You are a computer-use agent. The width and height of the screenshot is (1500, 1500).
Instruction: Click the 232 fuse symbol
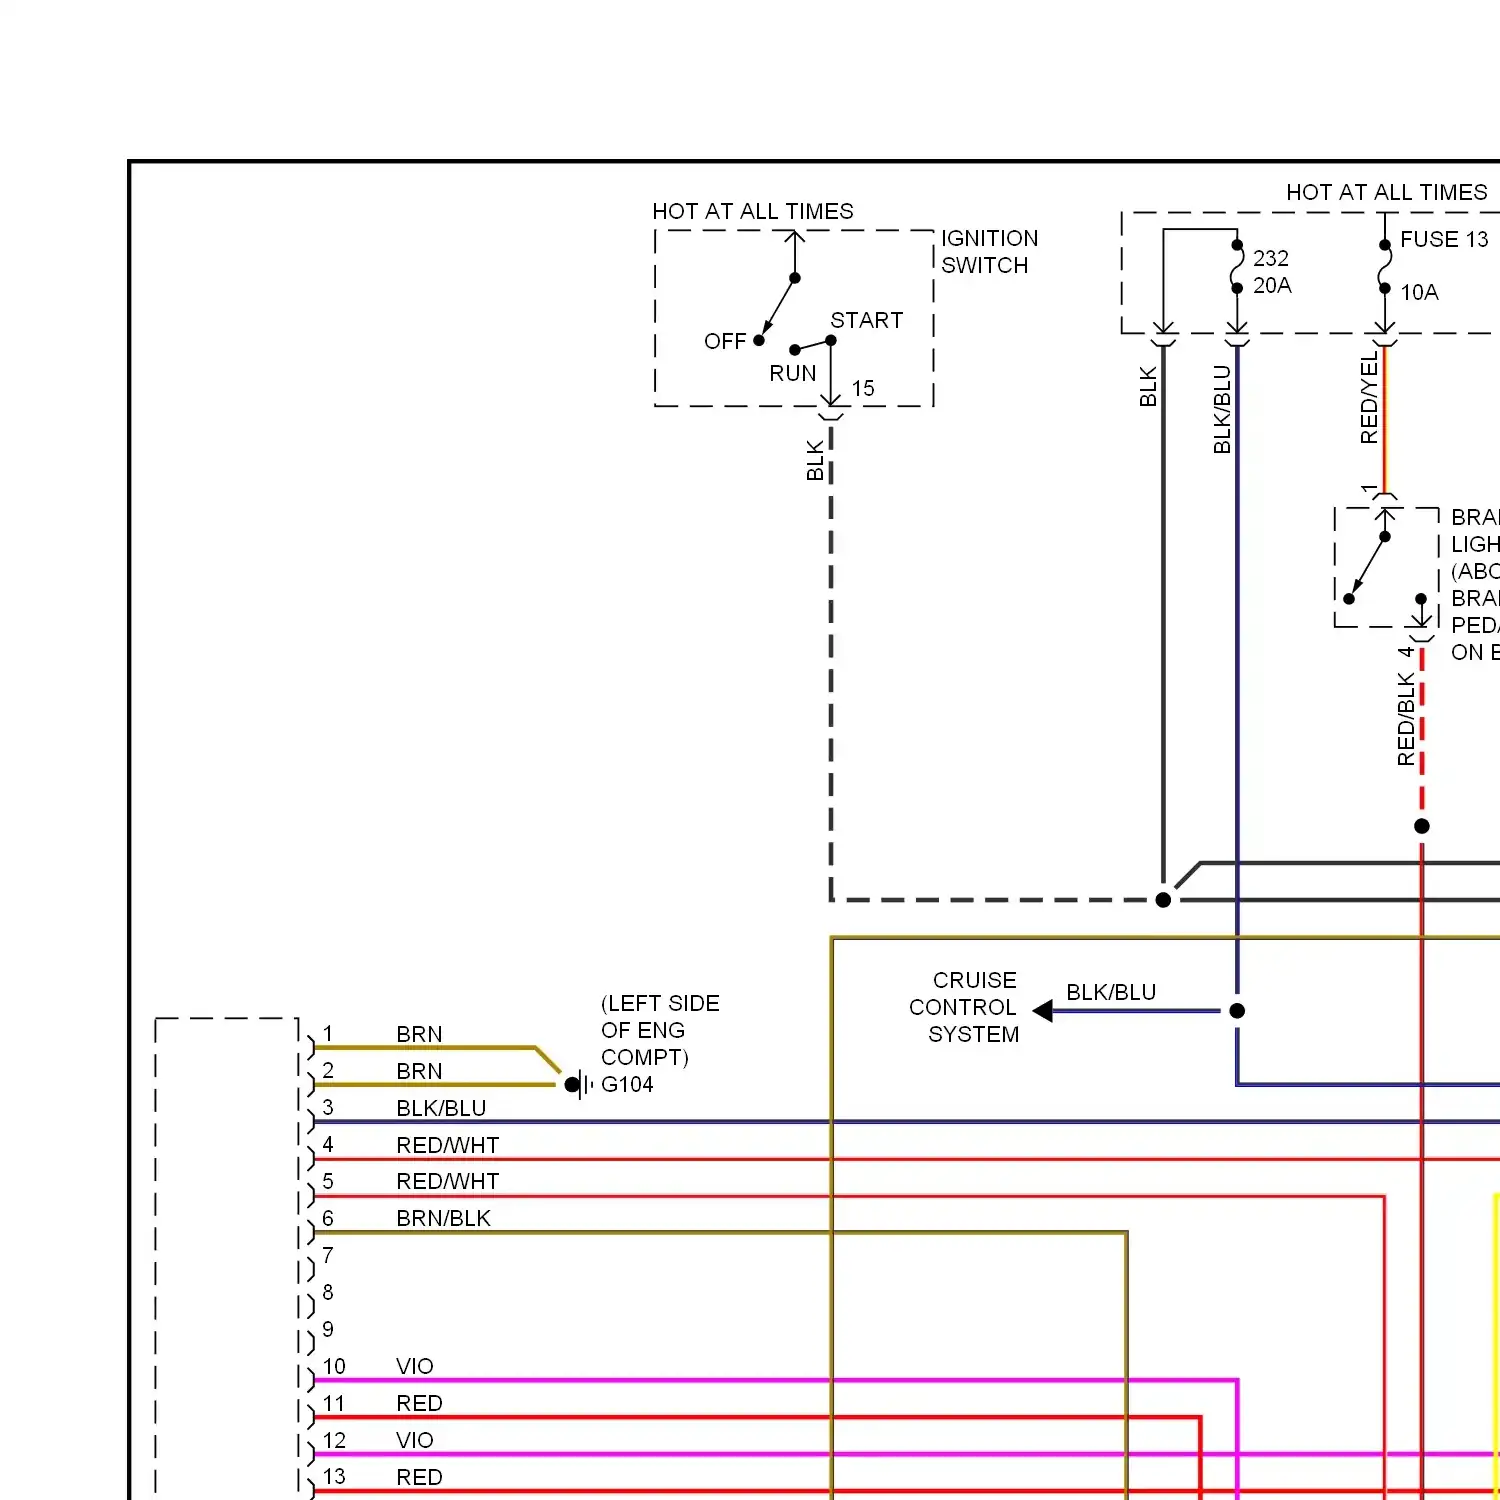click(1237, 266)
